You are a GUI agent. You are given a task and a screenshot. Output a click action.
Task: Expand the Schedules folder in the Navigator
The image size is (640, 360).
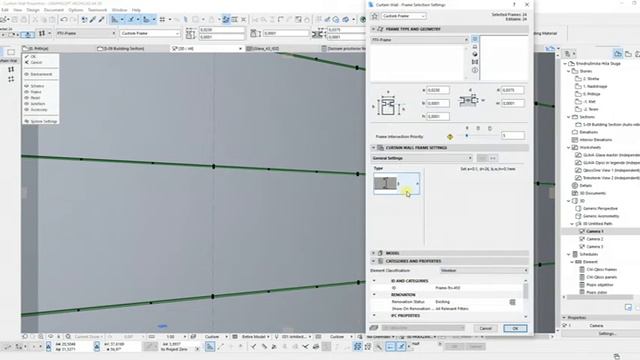[x=569, y=254]
